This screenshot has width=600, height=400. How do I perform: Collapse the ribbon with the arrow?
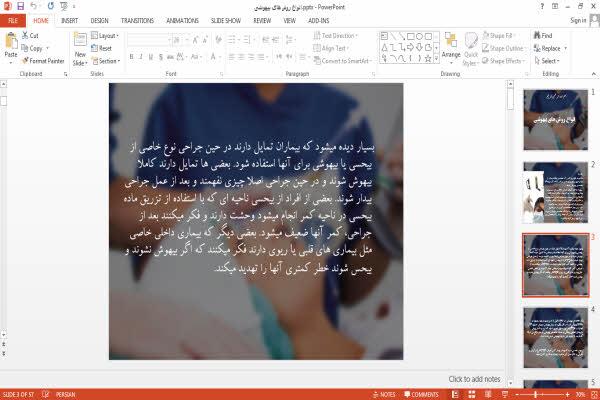593,74
